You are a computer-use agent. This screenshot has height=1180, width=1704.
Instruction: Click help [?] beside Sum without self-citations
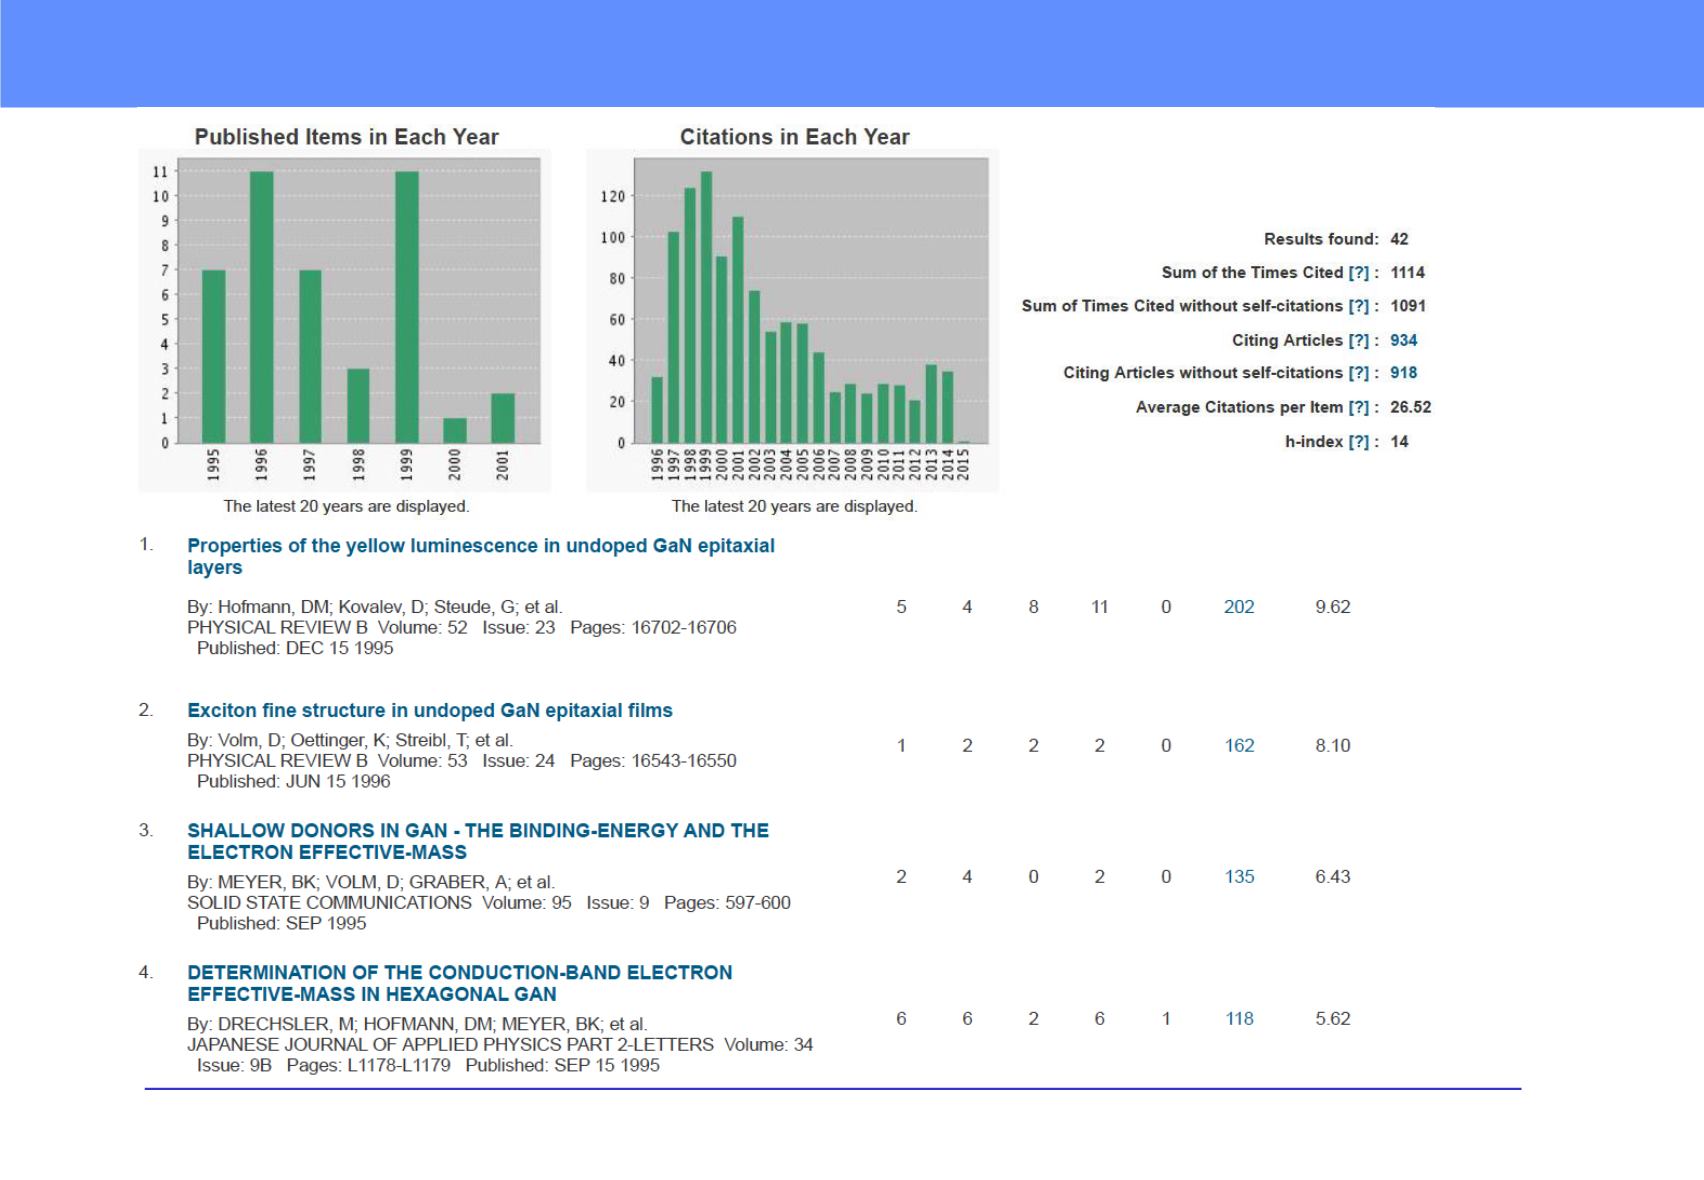coord(1358,306)
